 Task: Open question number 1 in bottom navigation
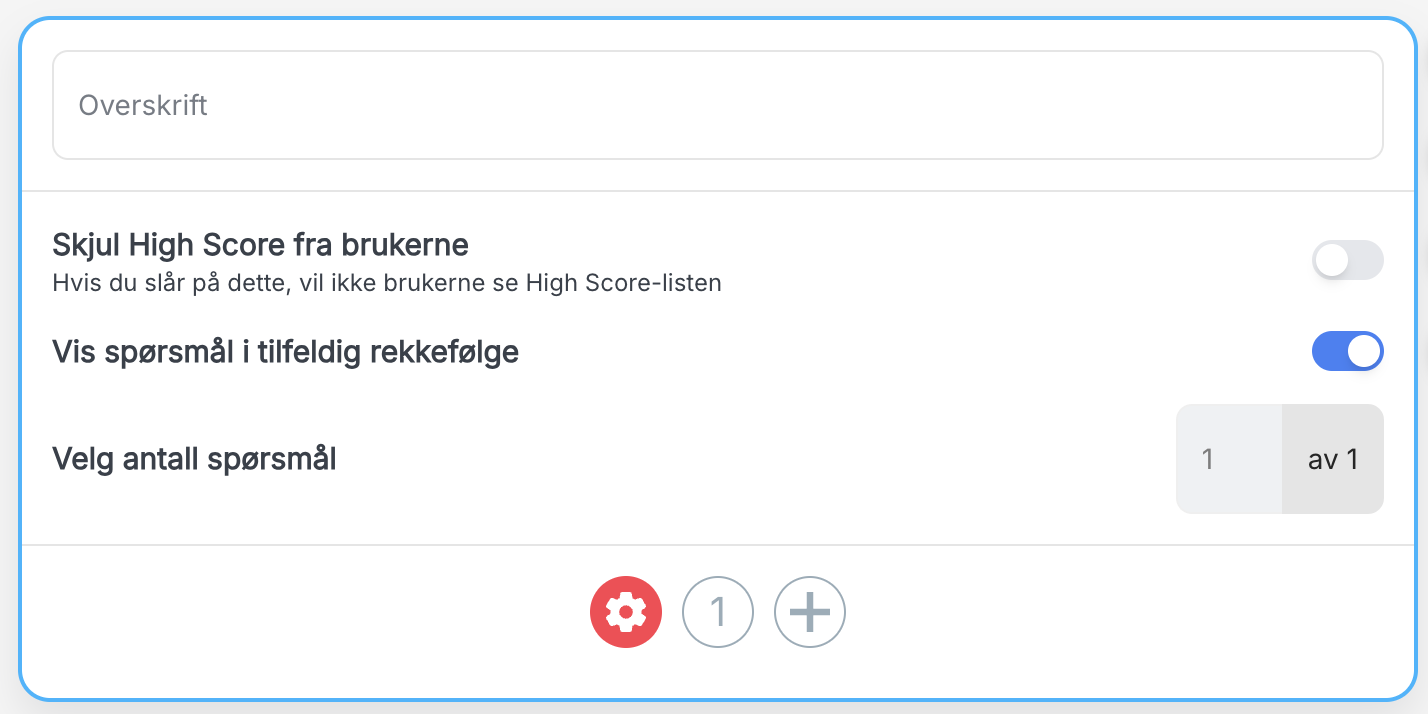click(x=718, y=612)
